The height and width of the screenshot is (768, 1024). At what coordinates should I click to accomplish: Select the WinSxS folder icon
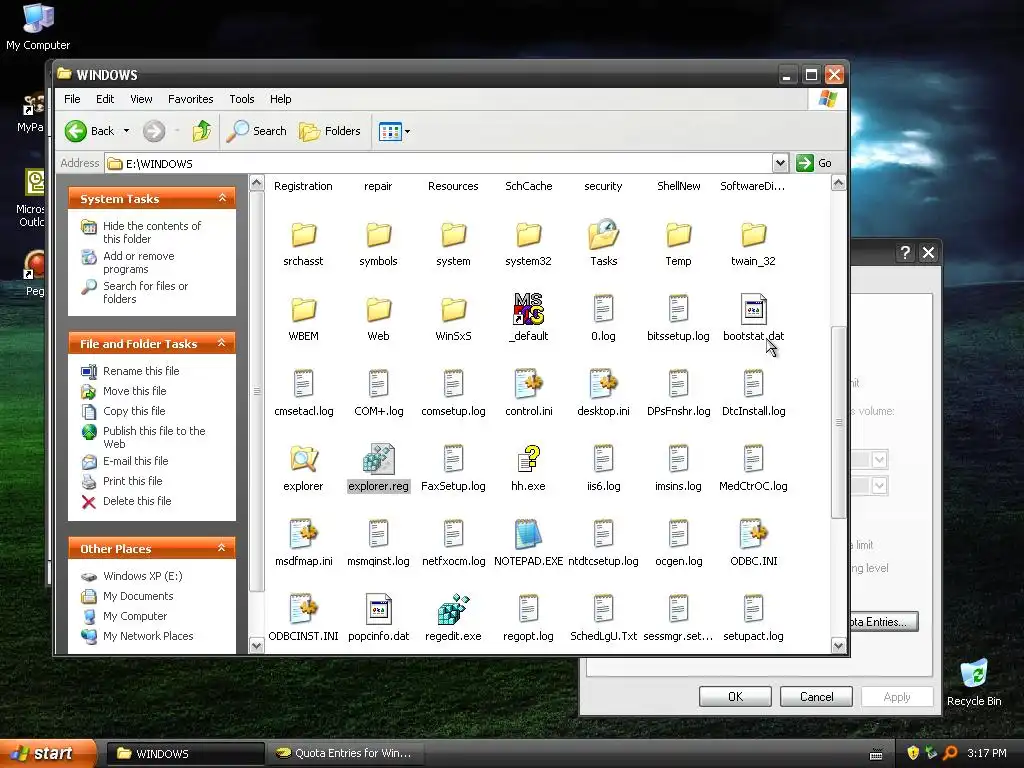453,309
